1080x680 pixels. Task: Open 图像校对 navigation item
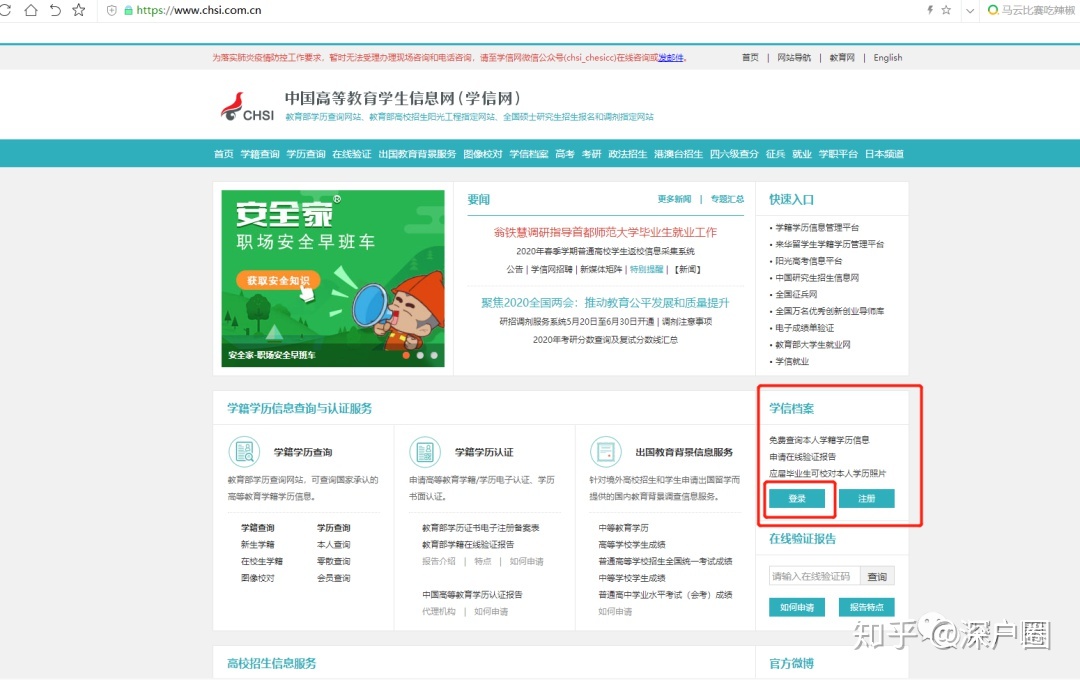(483, 154)
